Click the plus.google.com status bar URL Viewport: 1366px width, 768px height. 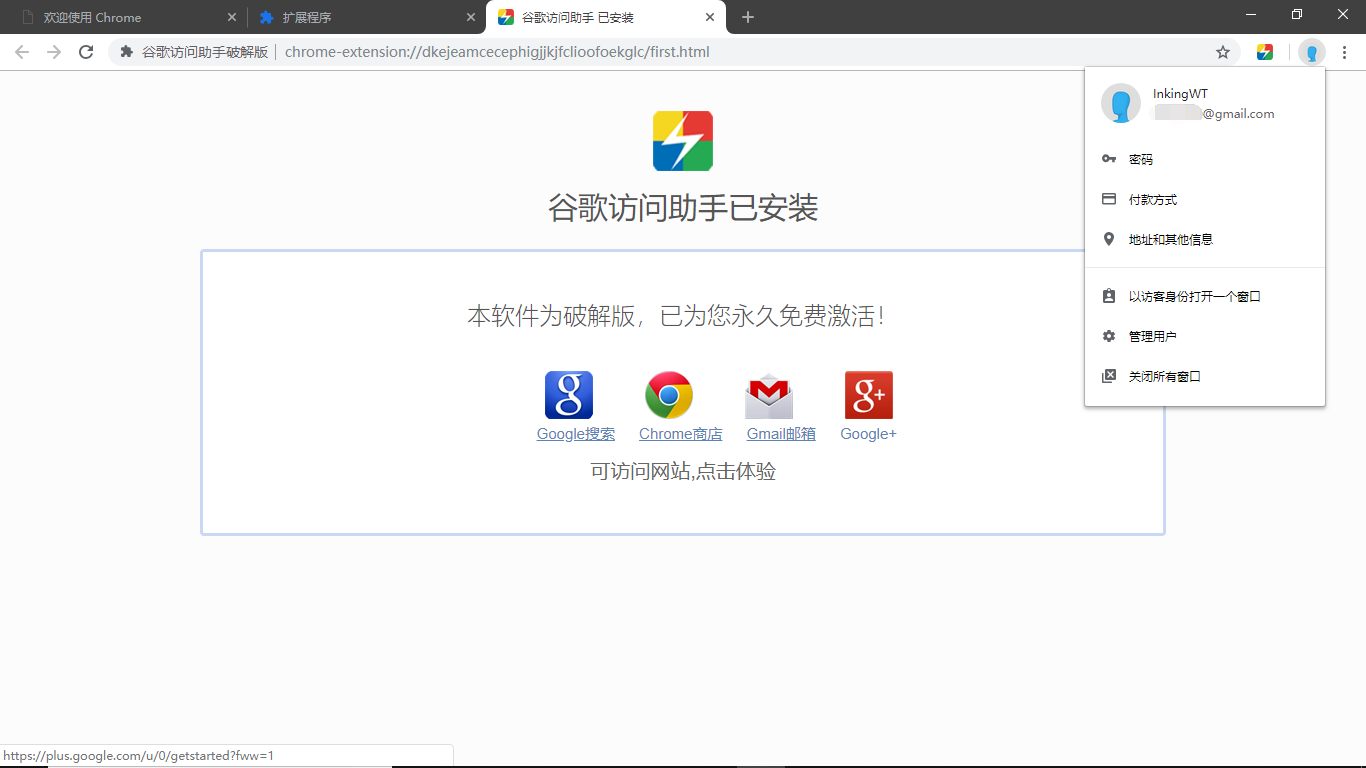pos(139,756)
